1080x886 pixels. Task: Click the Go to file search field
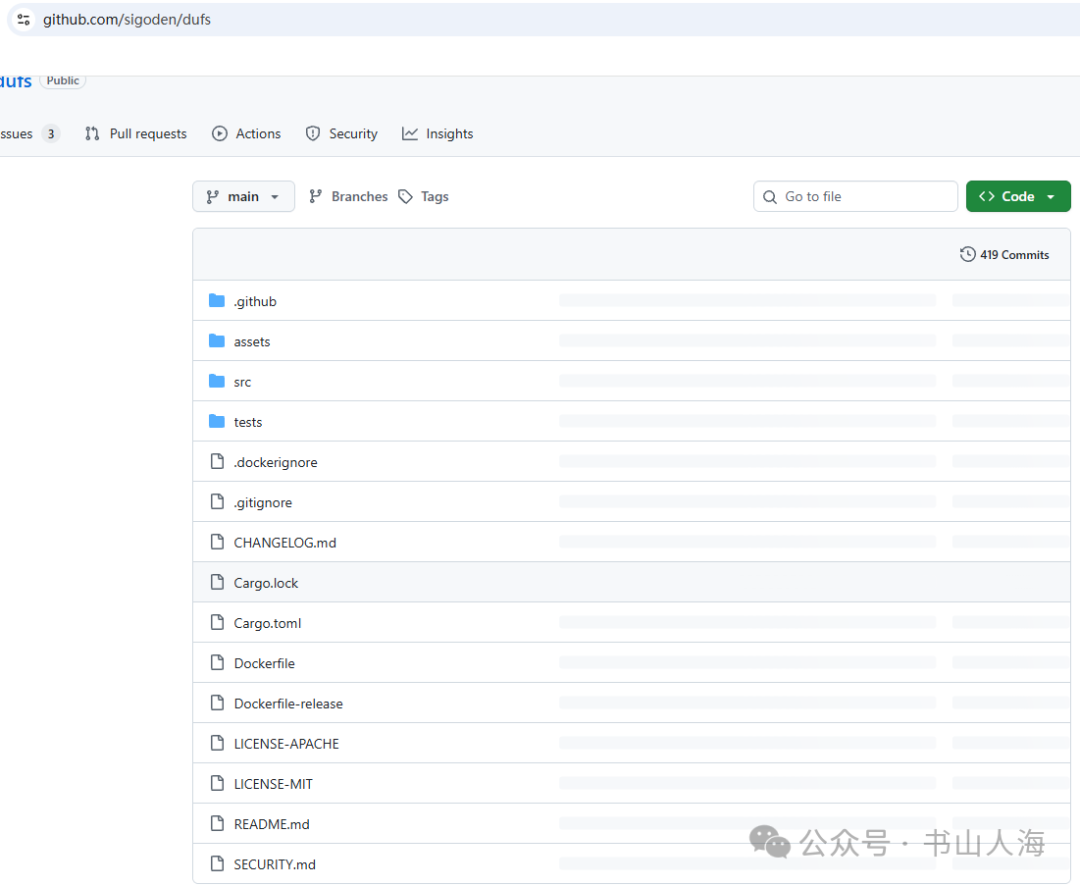[x=855, y=197]
